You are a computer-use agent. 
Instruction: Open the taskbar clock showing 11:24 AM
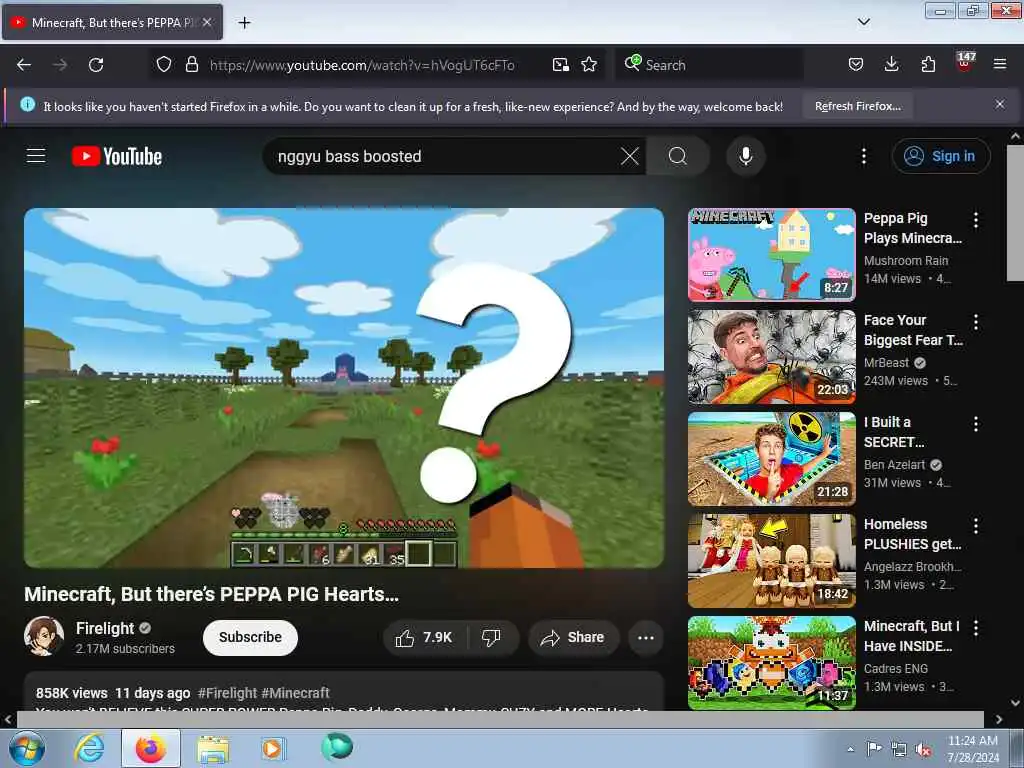972,749
